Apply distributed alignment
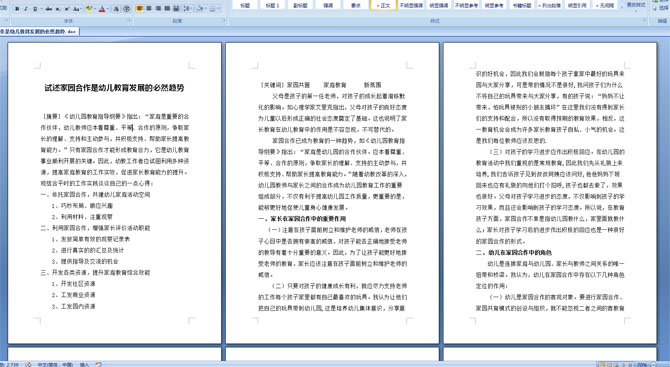 (176, 9)
